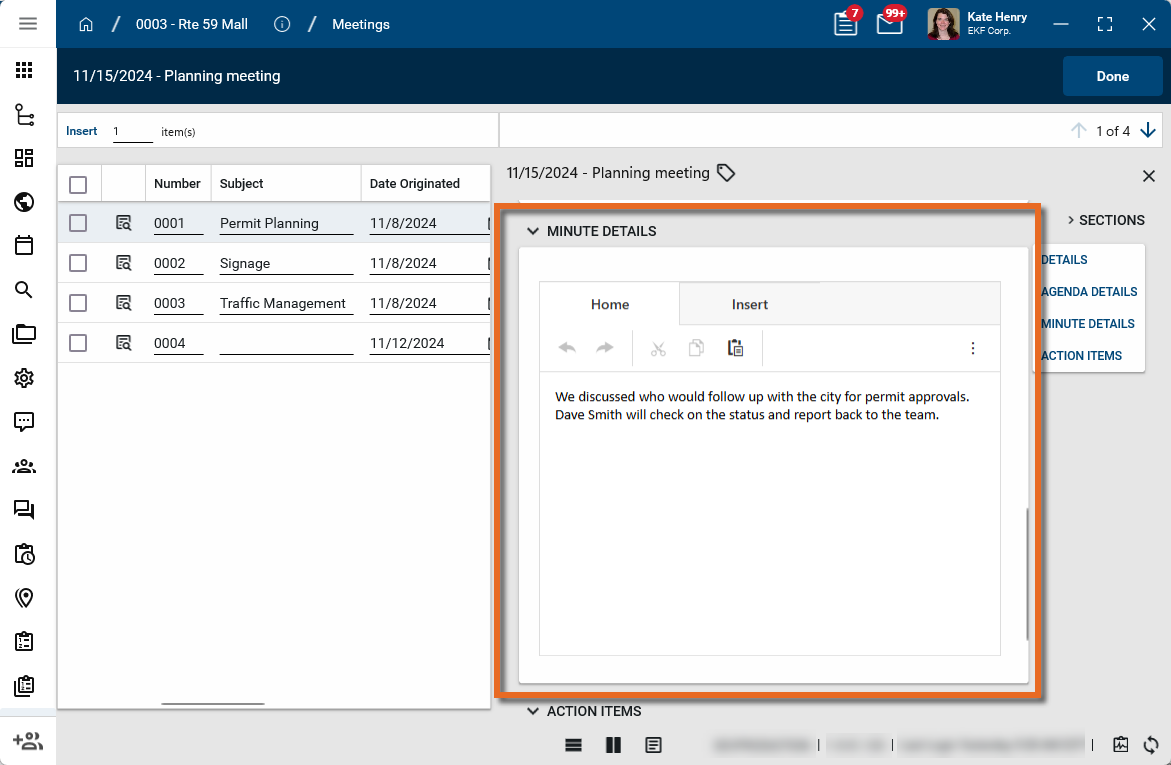Screen dimensions: 1171x765
Task: Collapse the Minute Details section
Action: (x=533, y=231)
